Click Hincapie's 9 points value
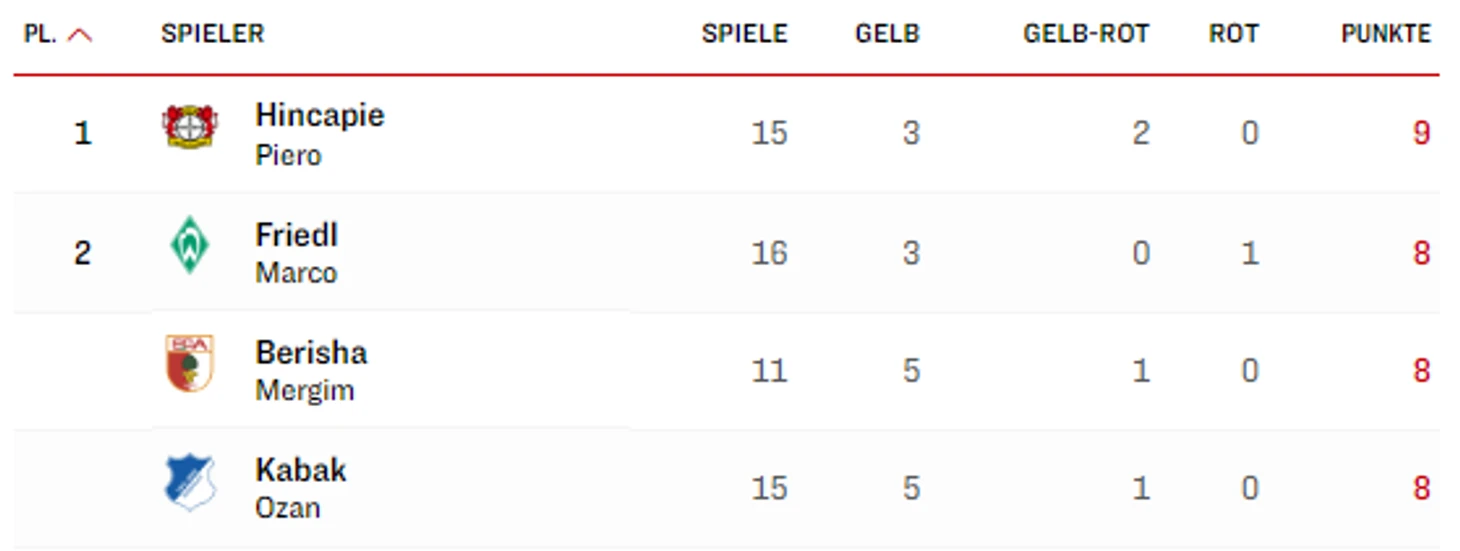The height and width of the screenshot is (551, 1460). [x=1421, y=133]
